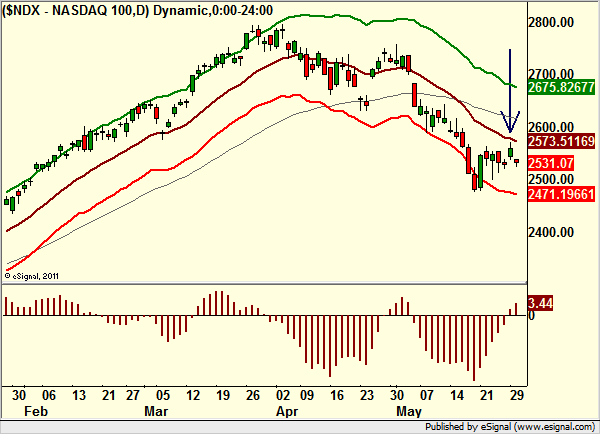
Task: Click the date label 14 on time axis
Action: coord(457,395)
